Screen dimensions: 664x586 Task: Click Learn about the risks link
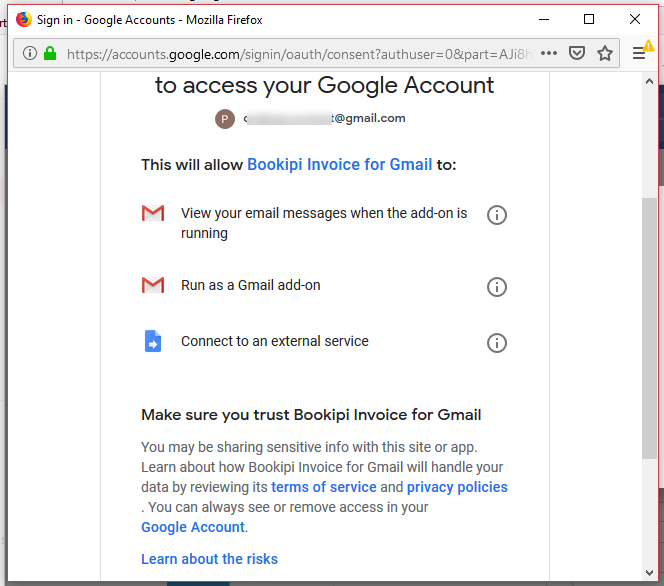point(210,559)
